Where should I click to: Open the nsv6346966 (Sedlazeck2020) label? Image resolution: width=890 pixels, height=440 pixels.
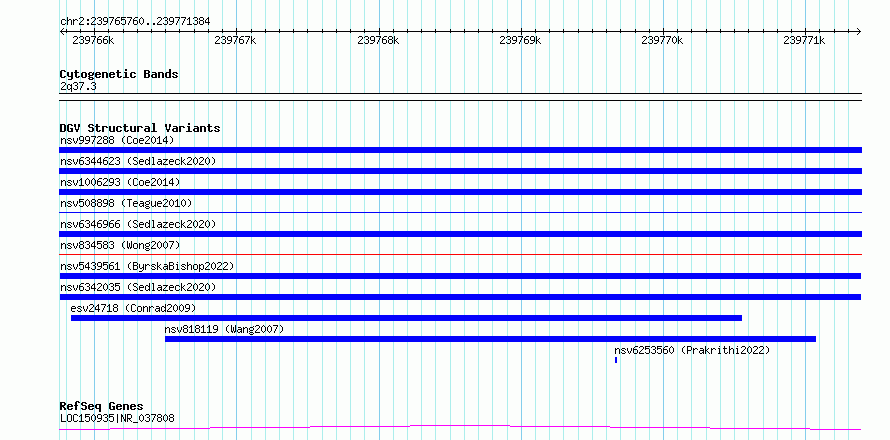138,224
